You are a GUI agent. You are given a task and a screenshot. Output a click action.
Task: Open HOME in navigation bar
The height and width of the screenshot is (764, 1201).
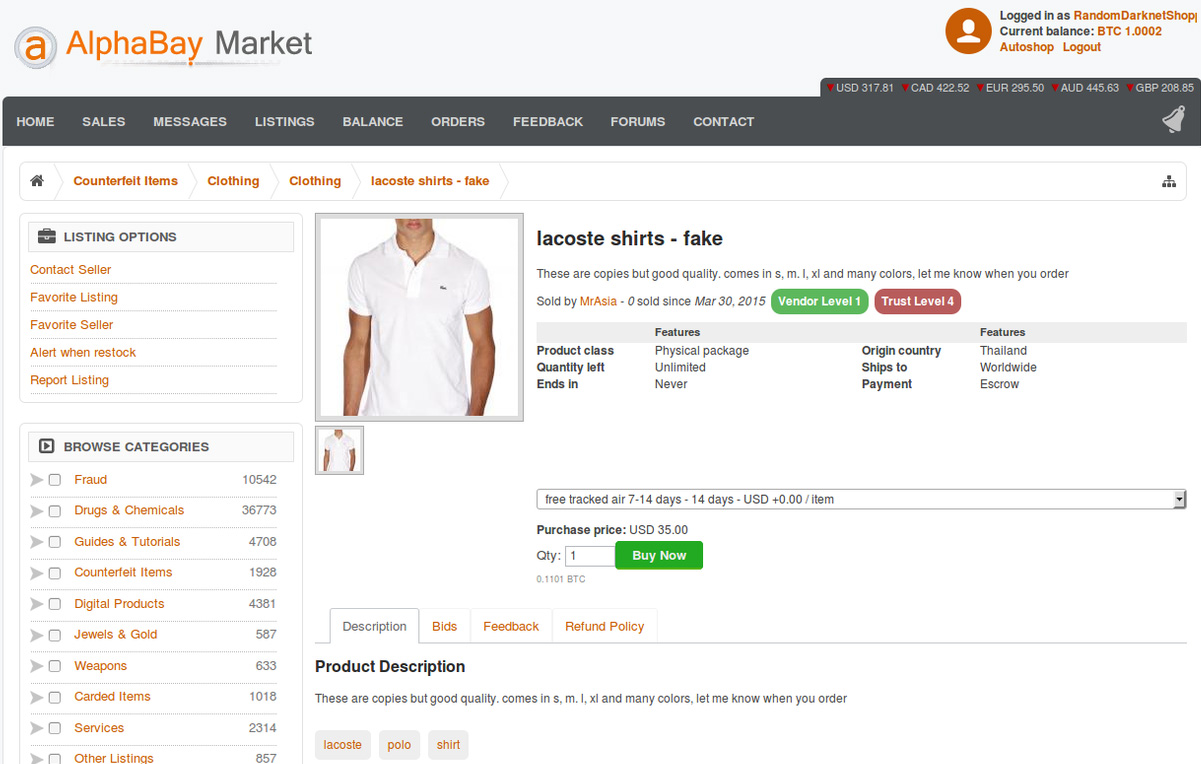(x=36, y=121)
